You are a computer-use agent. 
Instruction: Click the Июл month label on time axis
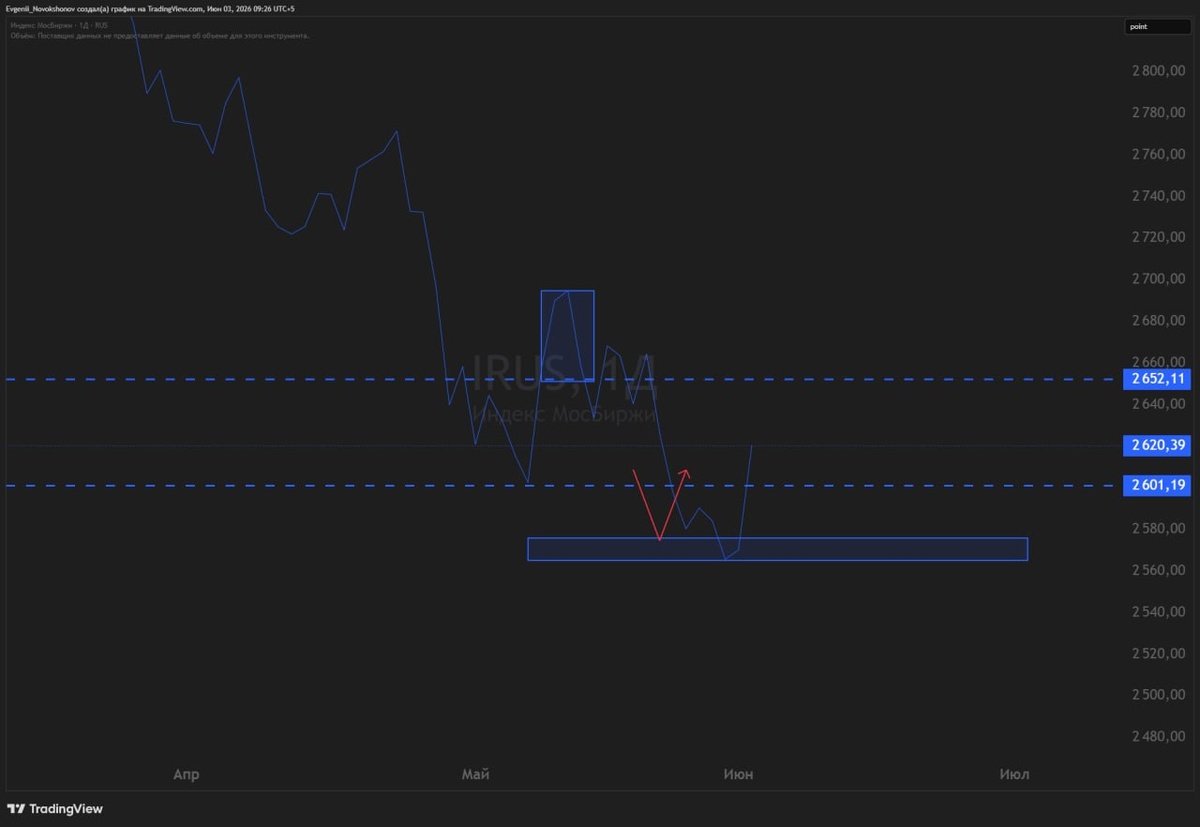(1014, 774)
